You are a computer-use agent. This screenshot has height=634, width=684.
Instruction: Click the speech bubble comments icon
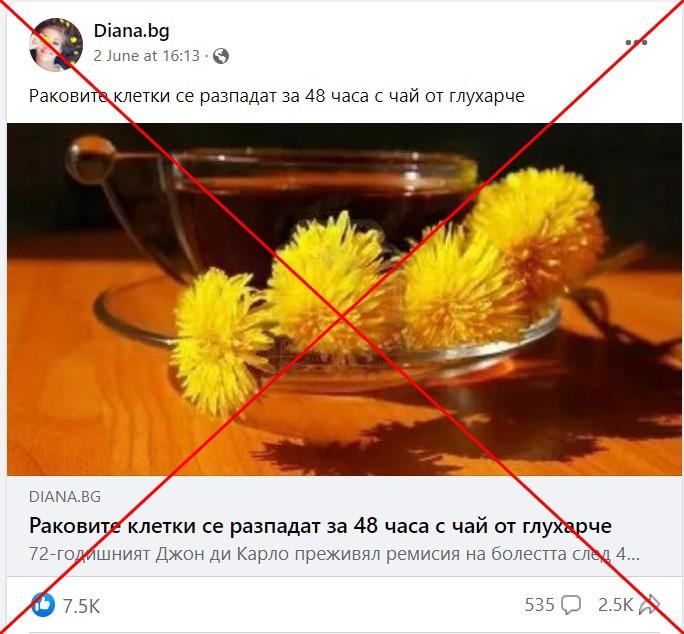pyautogui.click(x=571, y=605)
